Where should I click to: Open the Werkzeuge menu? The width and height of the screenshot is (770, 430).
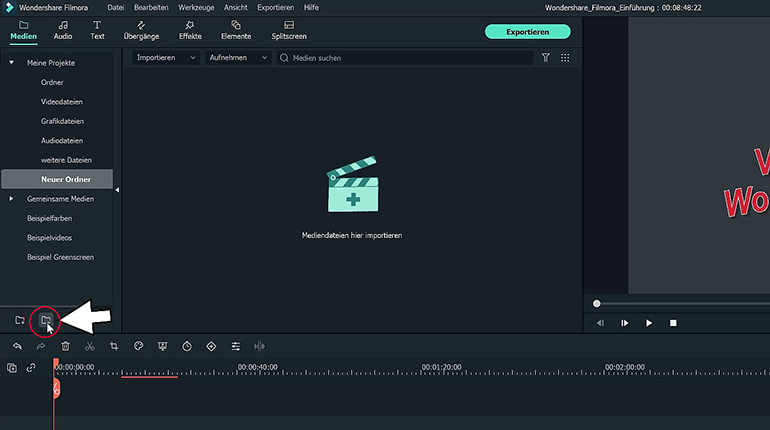coord(196,7)
